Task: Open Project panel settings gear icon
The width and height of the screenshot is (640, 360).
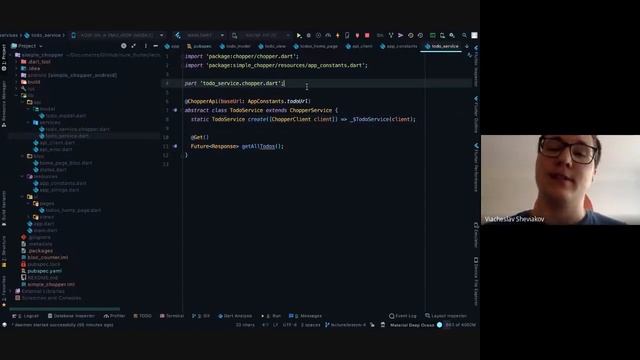Action: (x=124, y=46)
